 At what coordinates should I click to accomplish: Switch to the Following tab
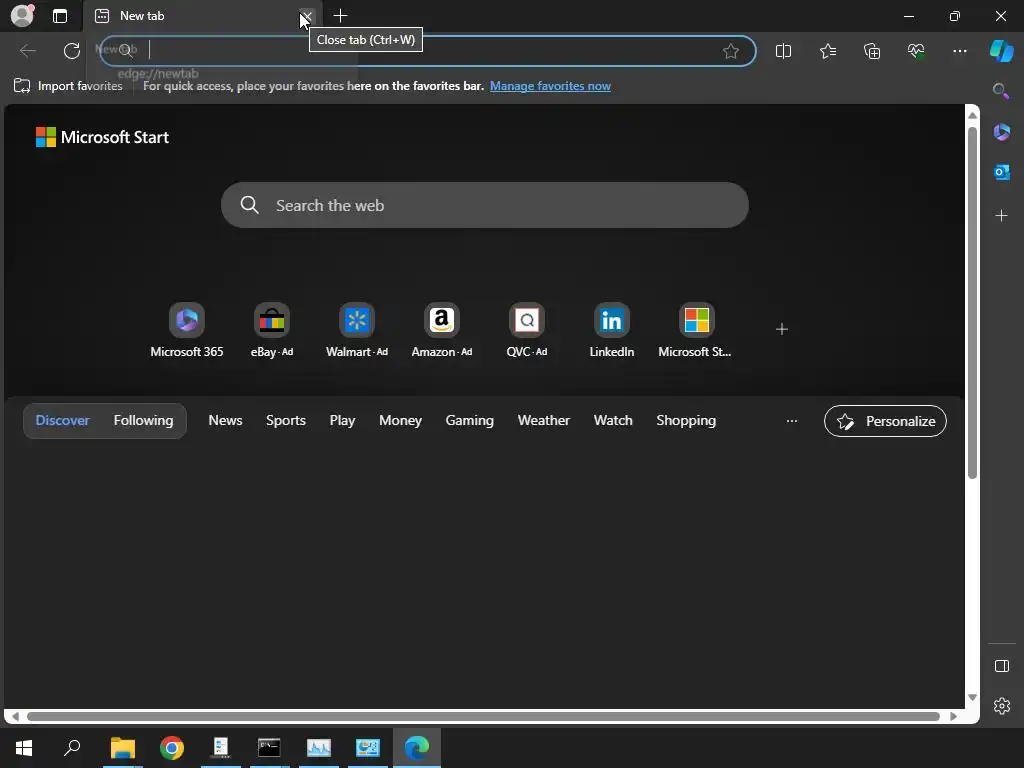point(143,421)
